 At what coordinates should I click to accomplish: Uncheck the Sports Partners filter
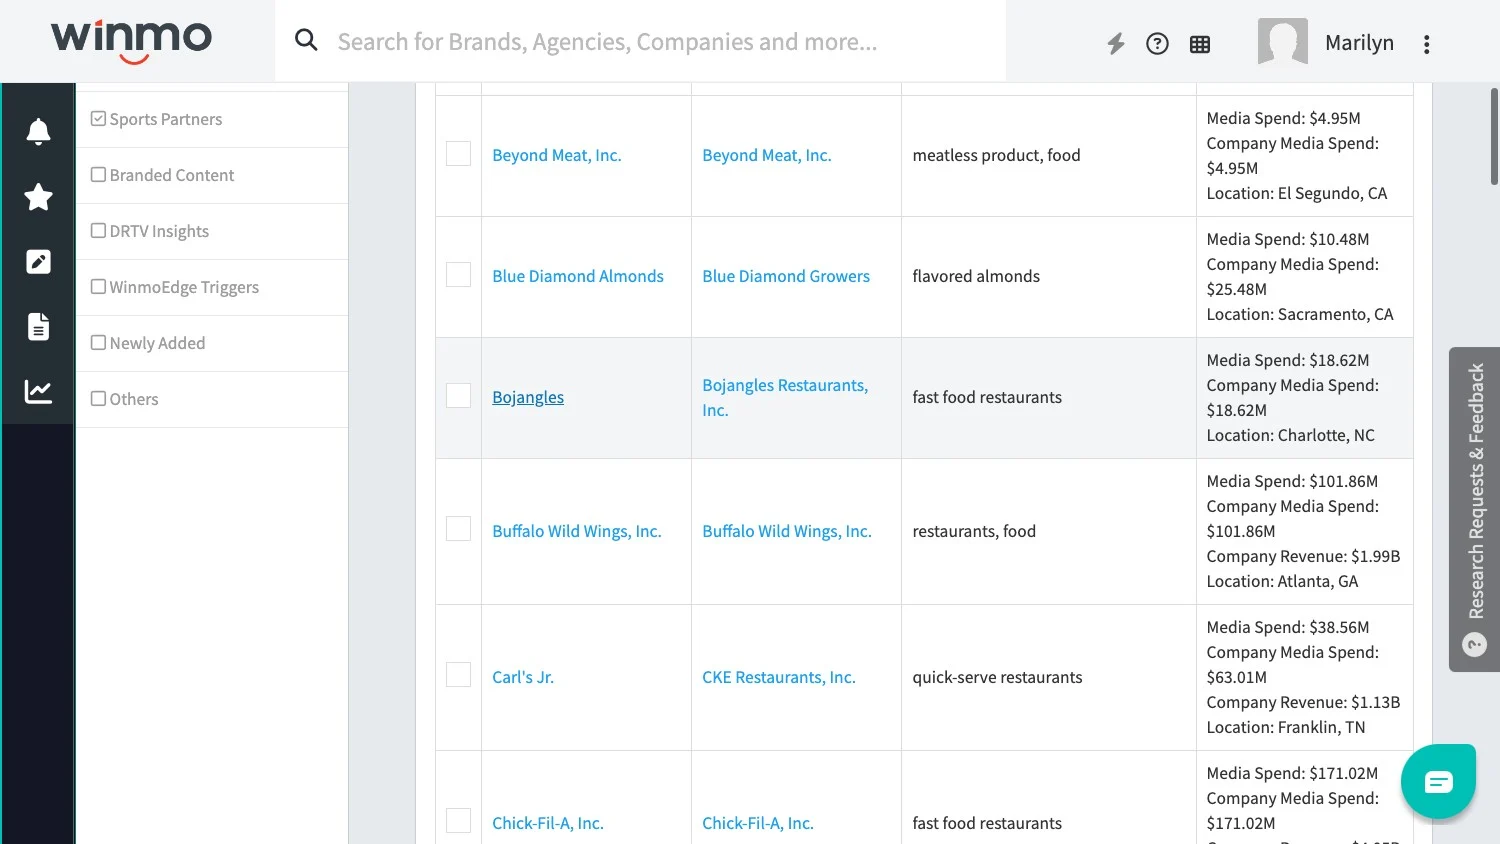(x=98, y=119)
